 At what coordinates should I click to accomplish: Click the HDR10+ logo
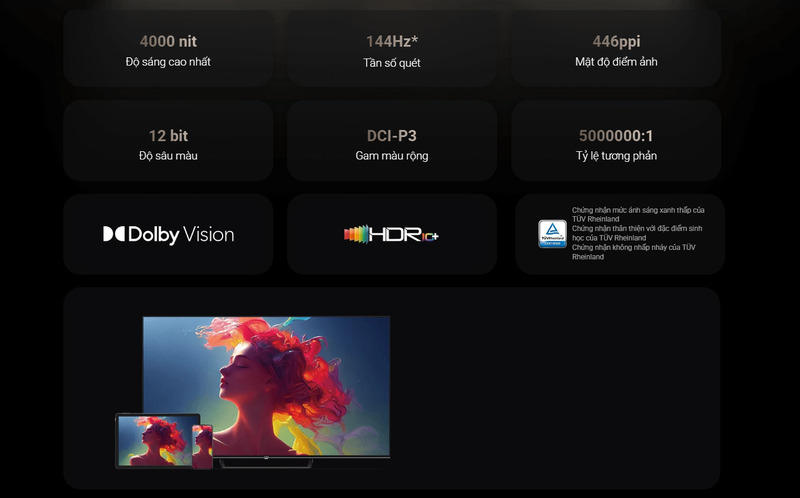point(391,234)
